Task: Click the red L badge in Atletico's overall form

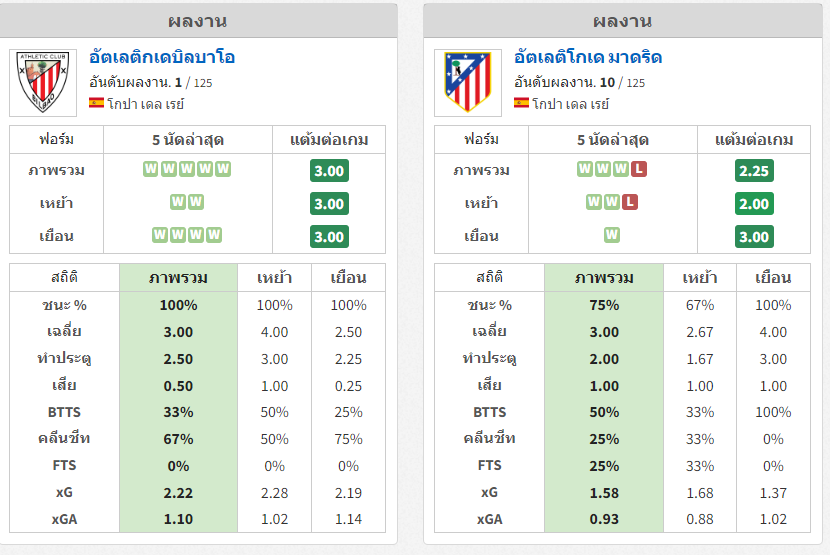Action: click(639, 169)
